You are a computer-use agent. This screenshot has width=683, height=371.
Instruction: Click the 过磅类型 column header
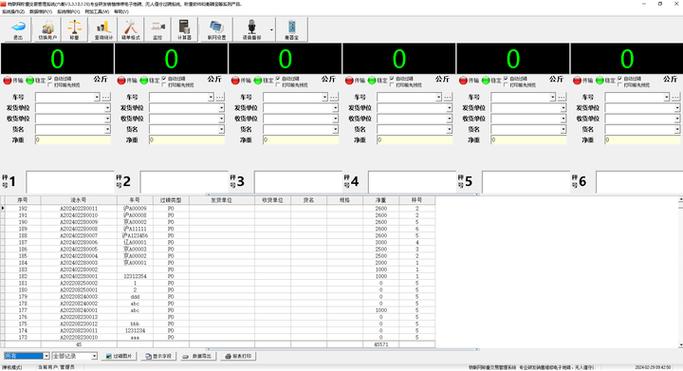pyautogui.click(x=171, y=200)
